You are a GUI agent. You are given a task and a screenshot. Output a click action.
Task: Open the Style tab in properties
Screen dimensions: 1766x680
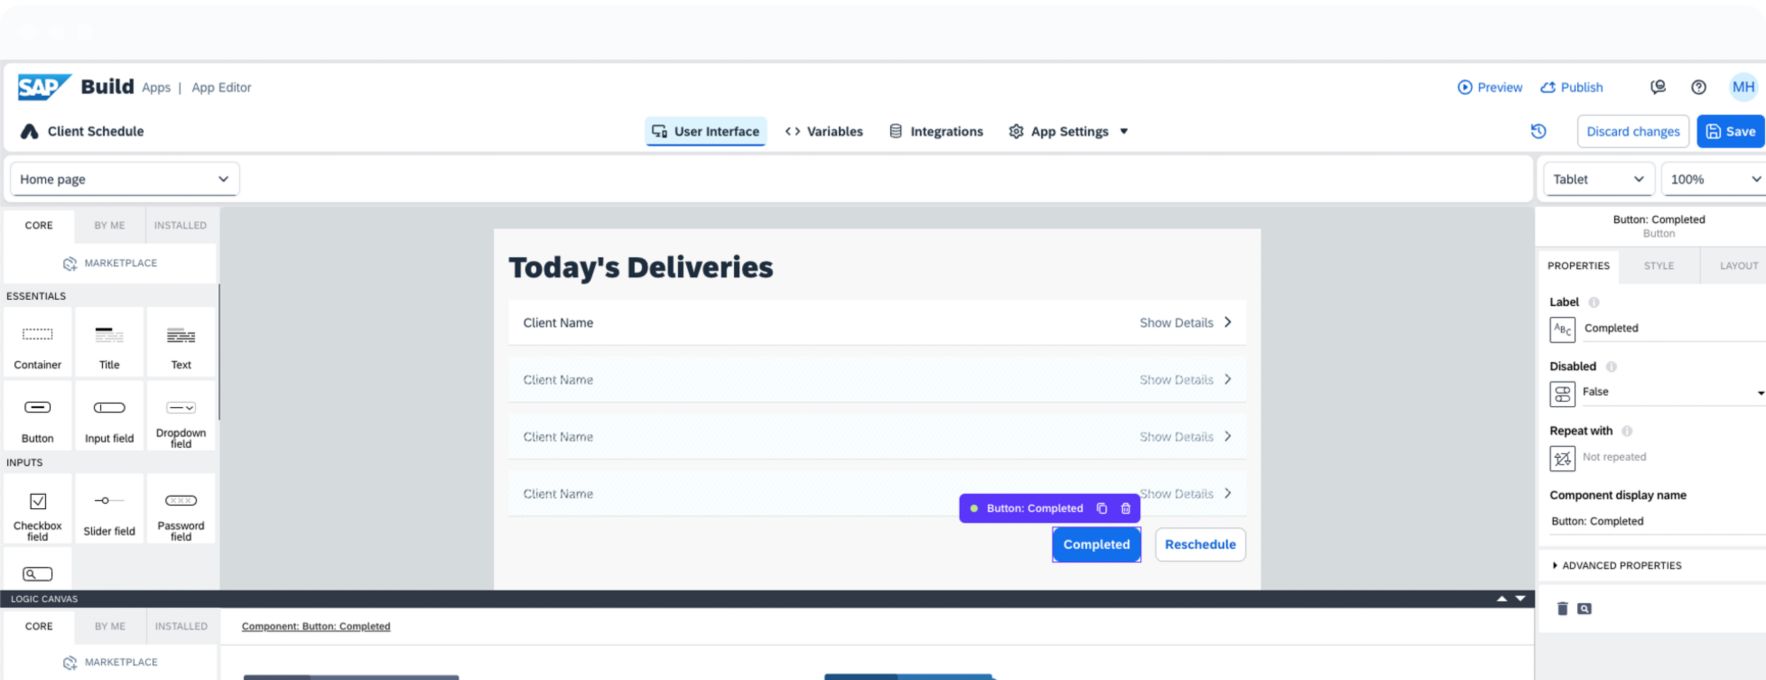[1658, 265]
